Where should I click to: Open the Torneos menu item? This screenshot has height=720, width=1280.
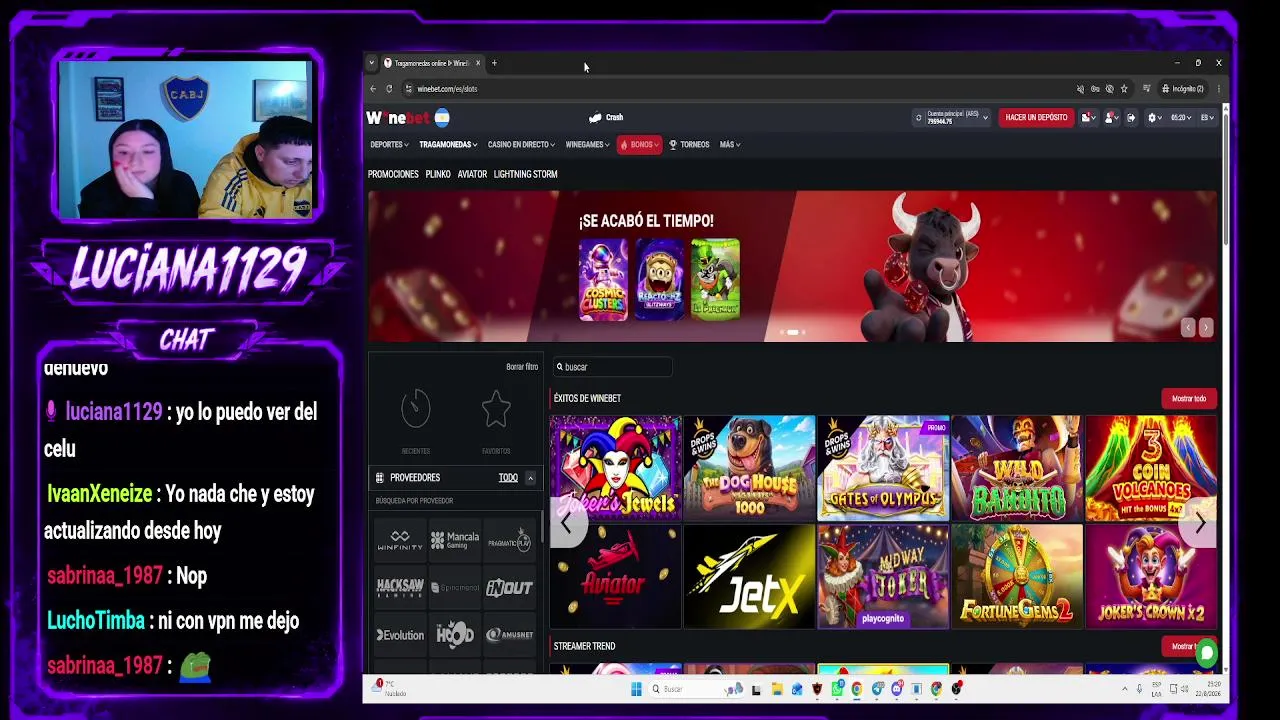[689, 145]
